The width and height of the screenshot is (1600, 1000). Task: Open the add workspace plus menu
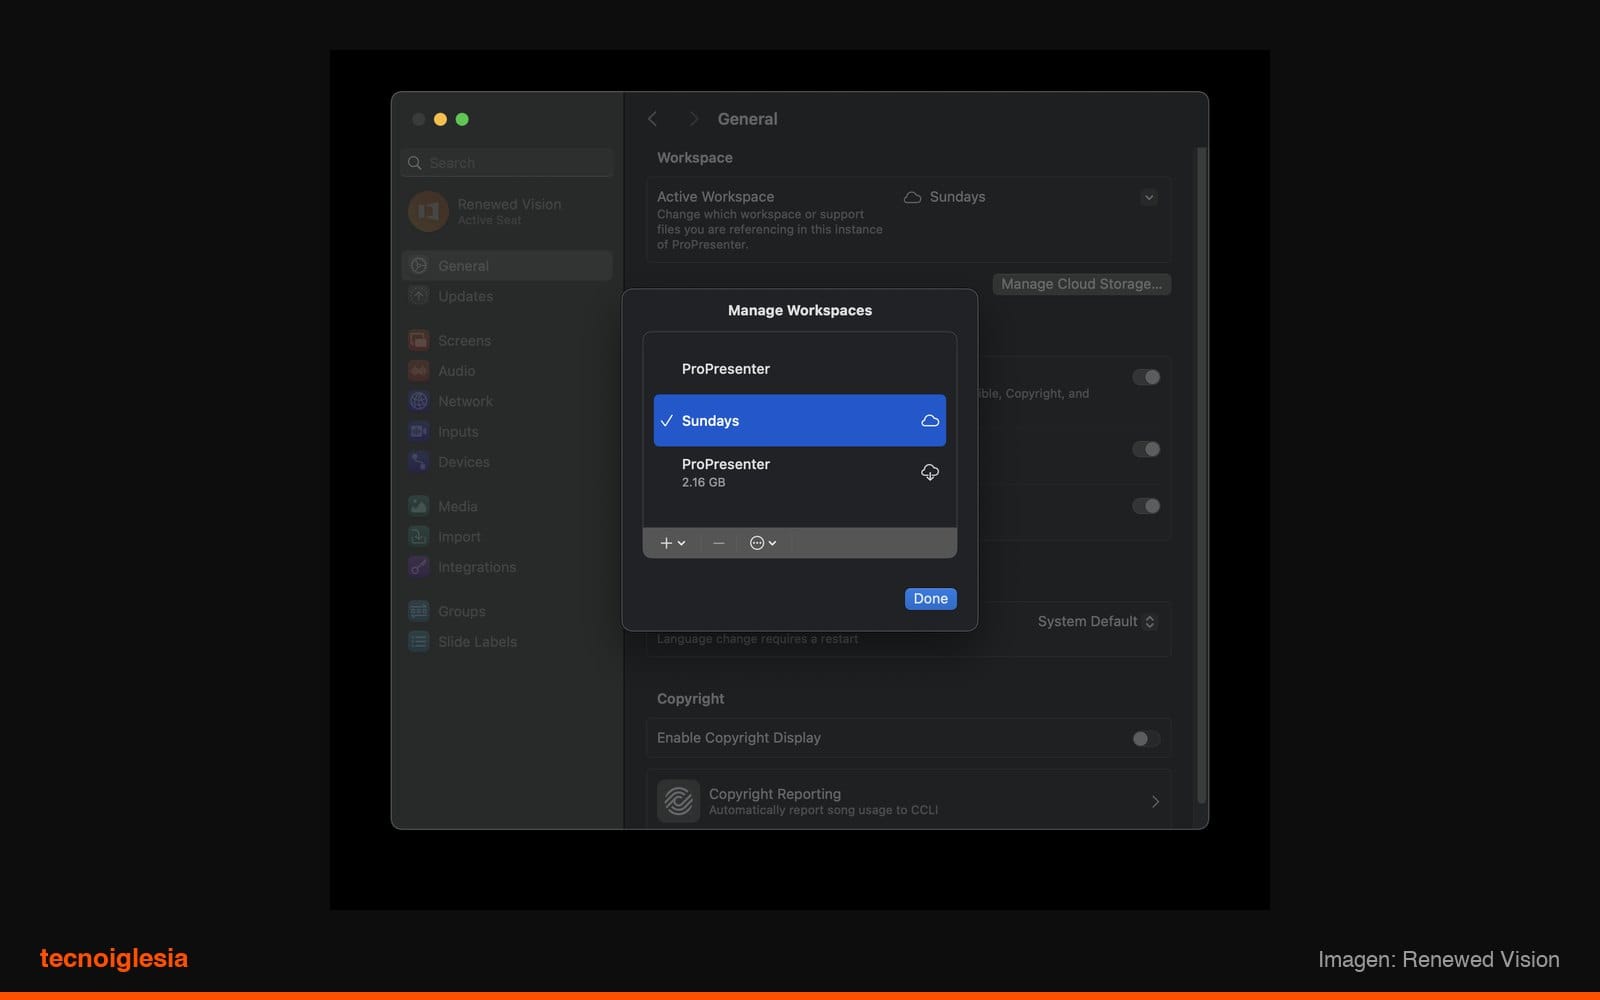tap(673, 543)
